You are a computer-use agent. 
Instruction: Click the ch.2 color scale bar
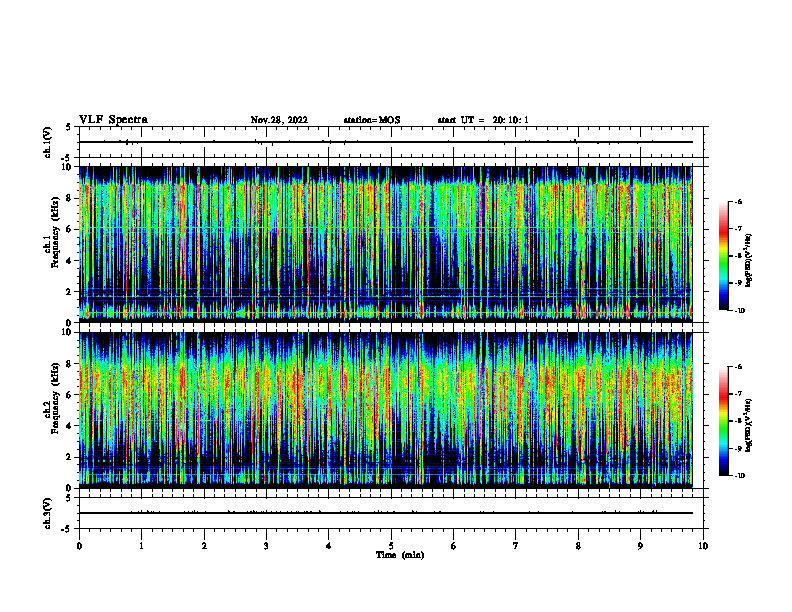click(723, 421)
